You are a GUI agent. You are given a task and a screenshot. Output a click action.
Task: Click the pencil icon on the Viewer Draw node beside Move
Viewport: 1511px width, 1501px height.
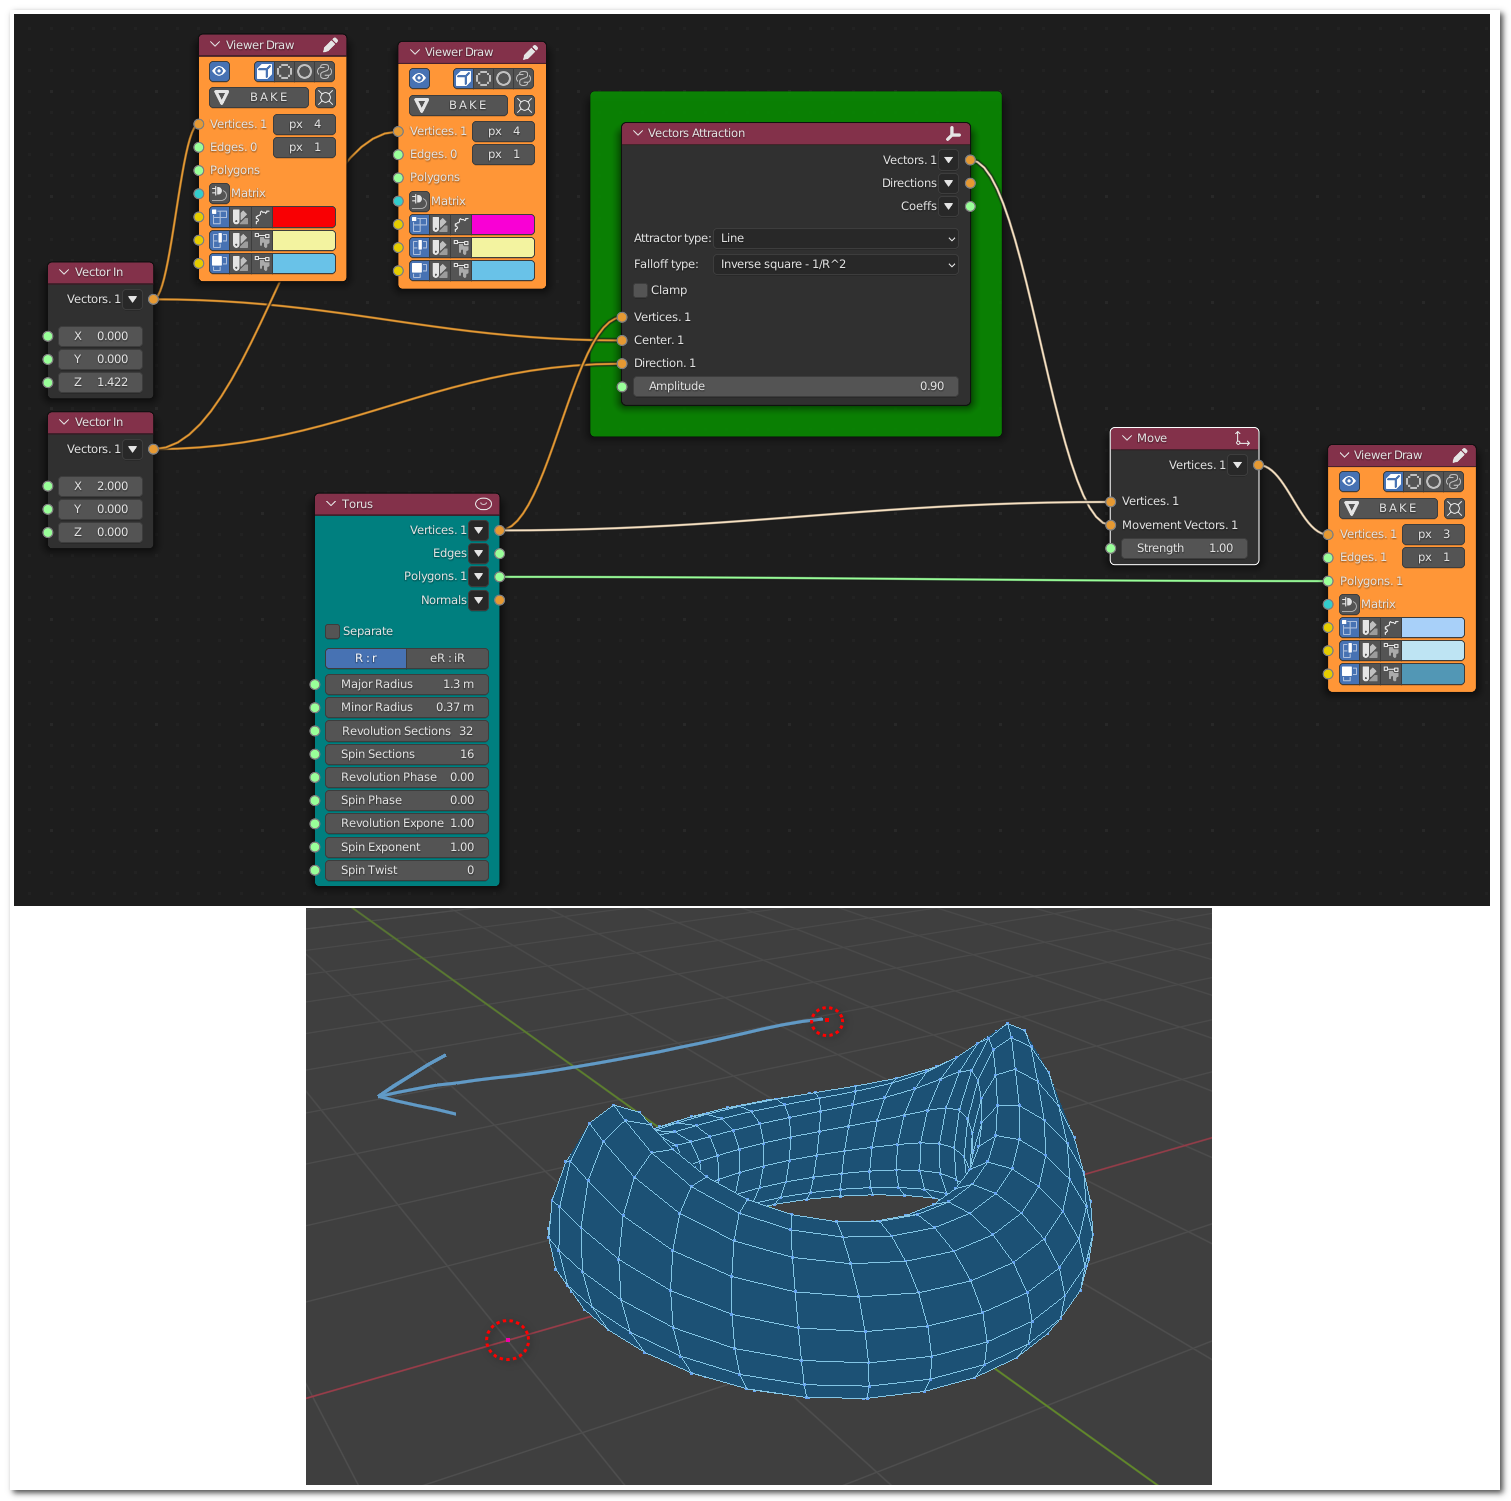(1459, 455)
